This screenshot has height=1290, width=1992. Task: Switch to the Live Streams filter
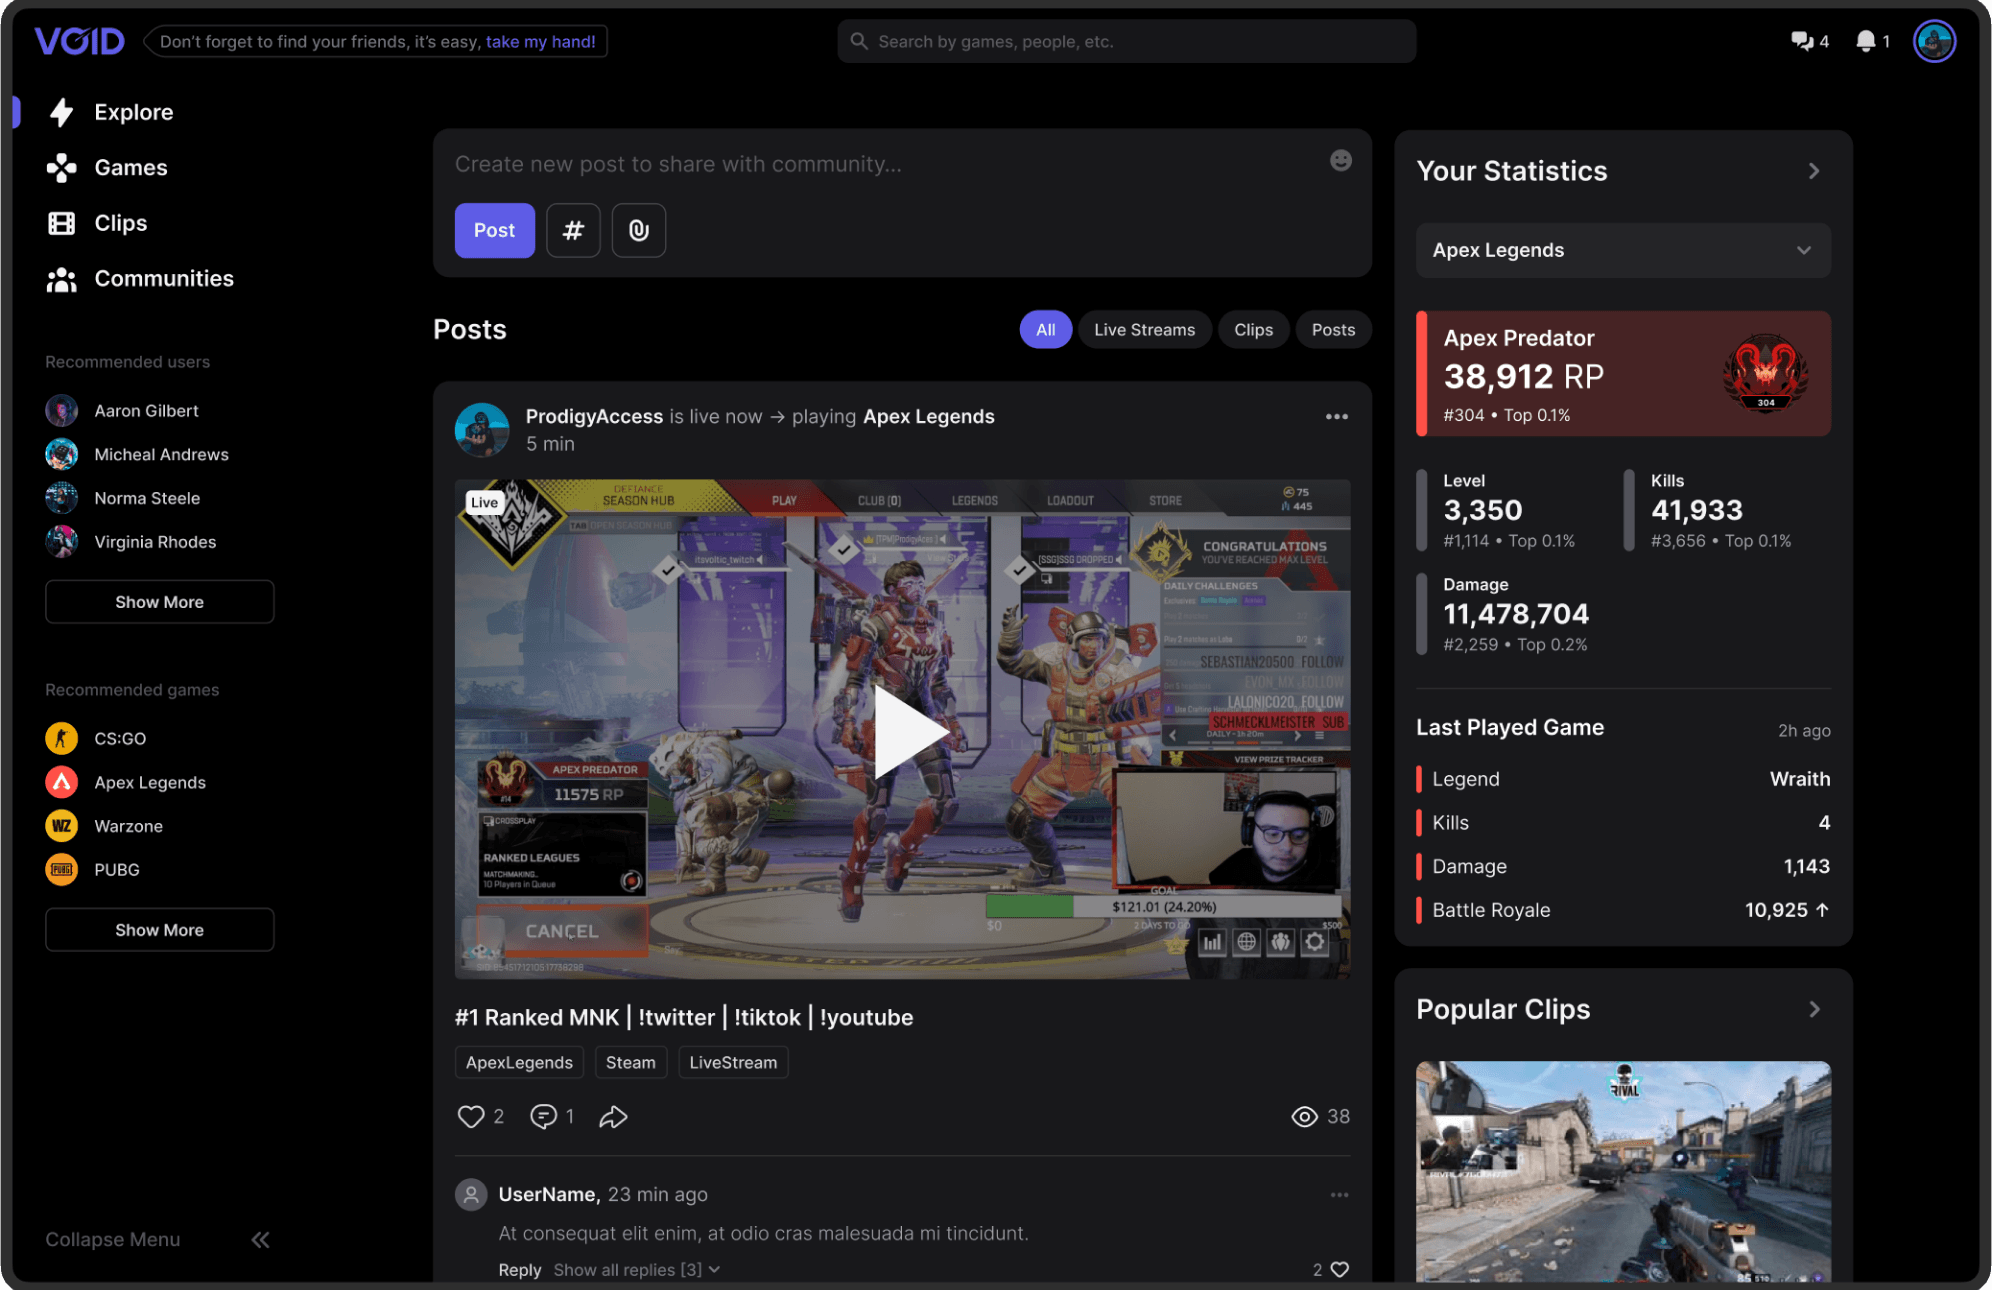pyautogui.click(x=1144, y=329)
